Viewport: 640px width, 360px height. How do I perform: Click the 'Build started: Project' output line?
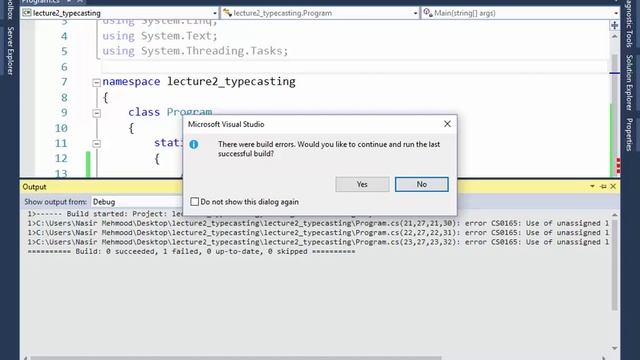pos(105,214)
